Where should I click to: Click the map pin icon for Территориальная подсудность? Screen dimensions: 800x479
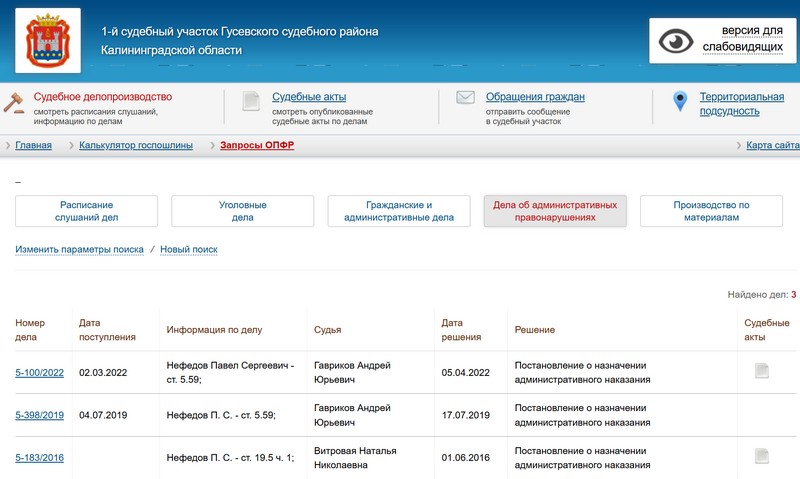(680, 101)
